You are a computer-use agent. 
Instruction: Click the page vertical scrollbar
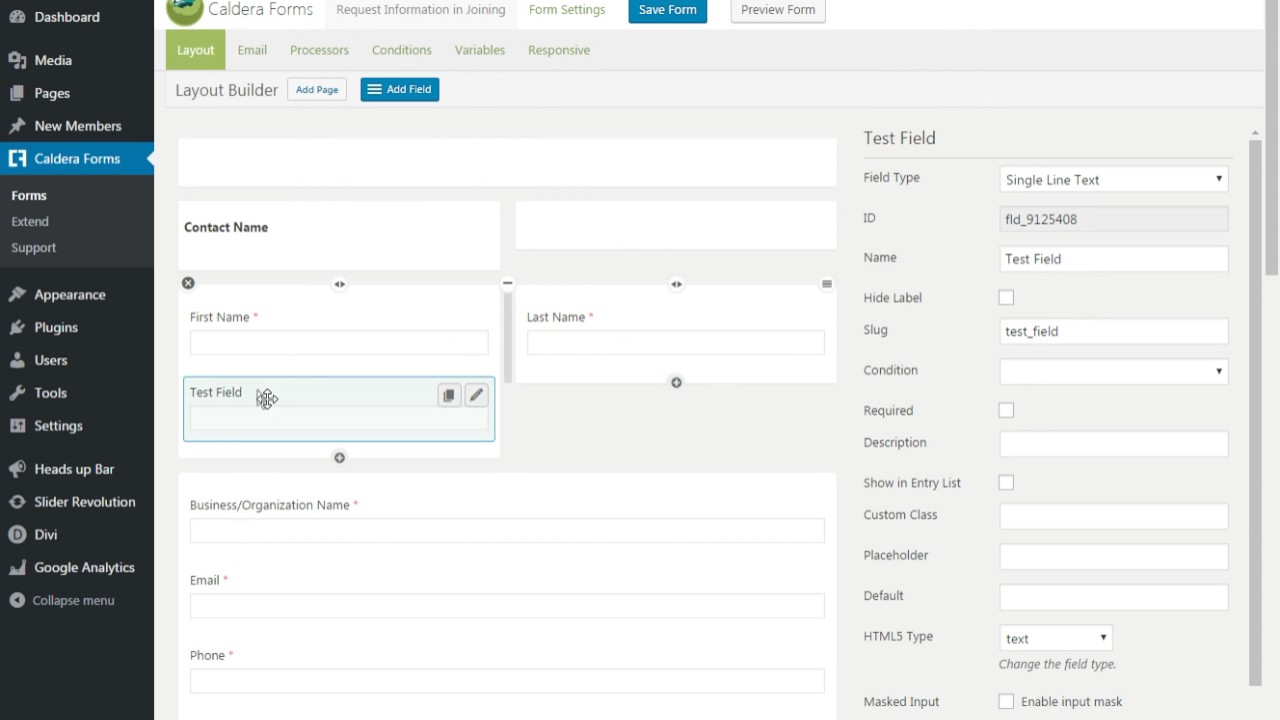point(1271,140)
